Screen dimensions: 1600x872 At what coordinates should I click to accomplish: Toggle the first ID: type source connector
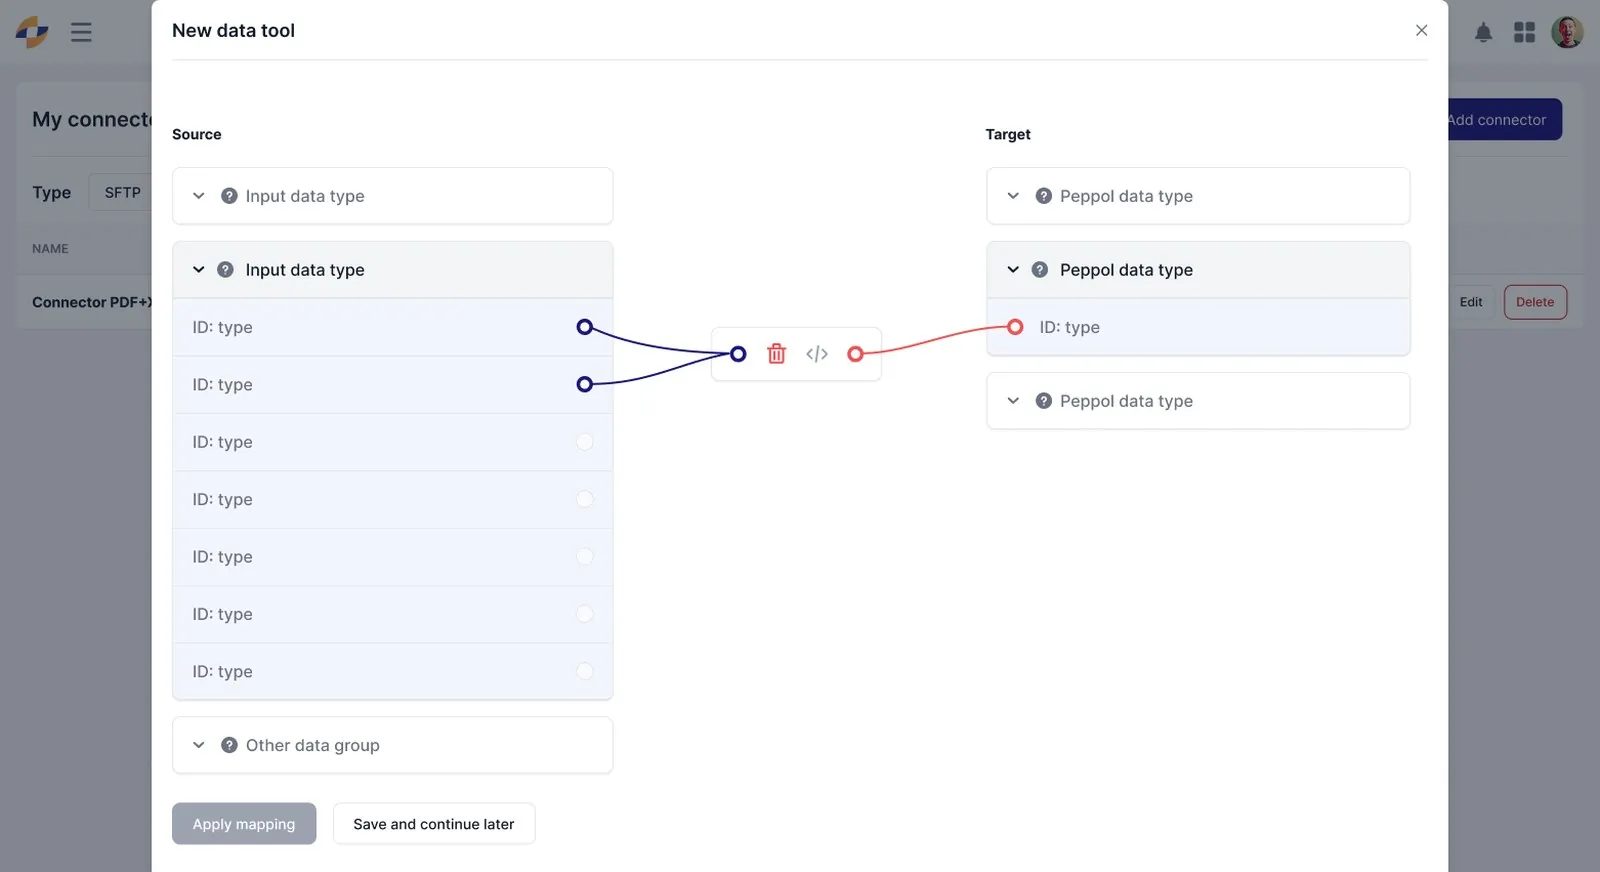[585, 327]
